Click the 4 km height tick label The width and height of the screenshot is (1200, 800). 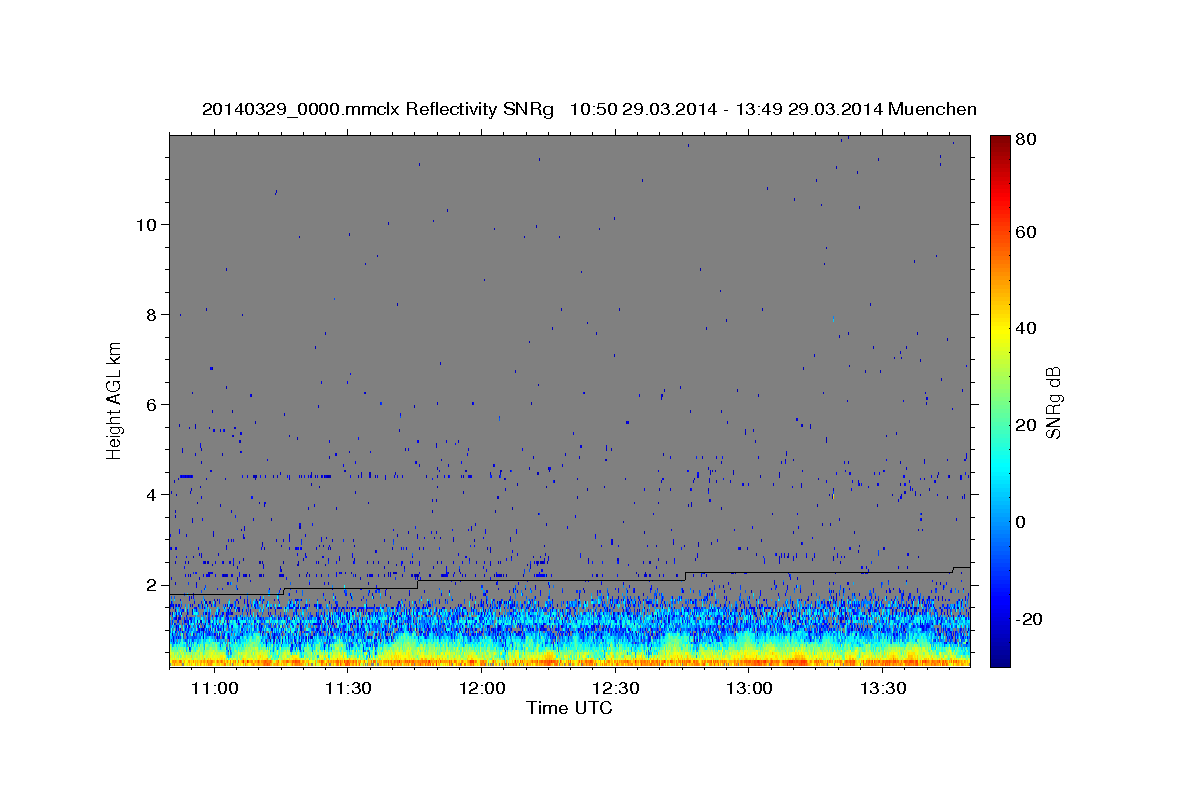[151, 494]
